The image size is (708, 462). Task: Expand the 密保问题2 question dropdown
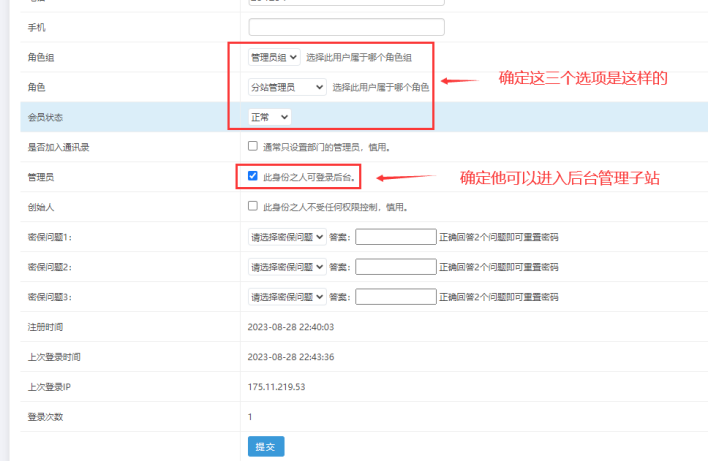point(287,267)
